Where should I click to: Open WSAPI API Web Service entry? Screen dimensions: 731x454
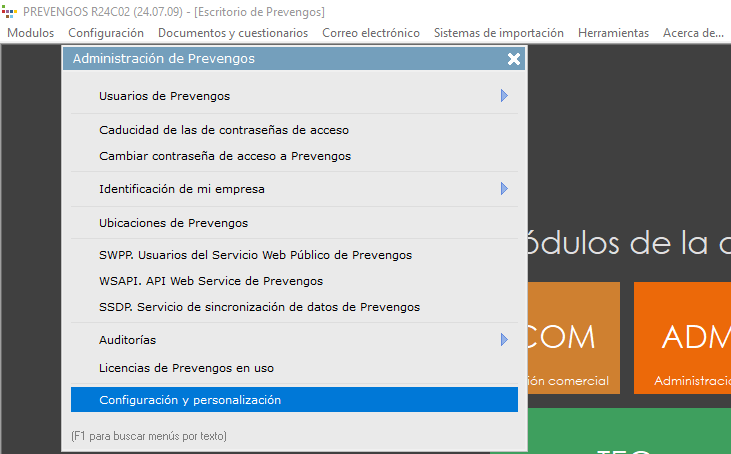pos(211,281)
